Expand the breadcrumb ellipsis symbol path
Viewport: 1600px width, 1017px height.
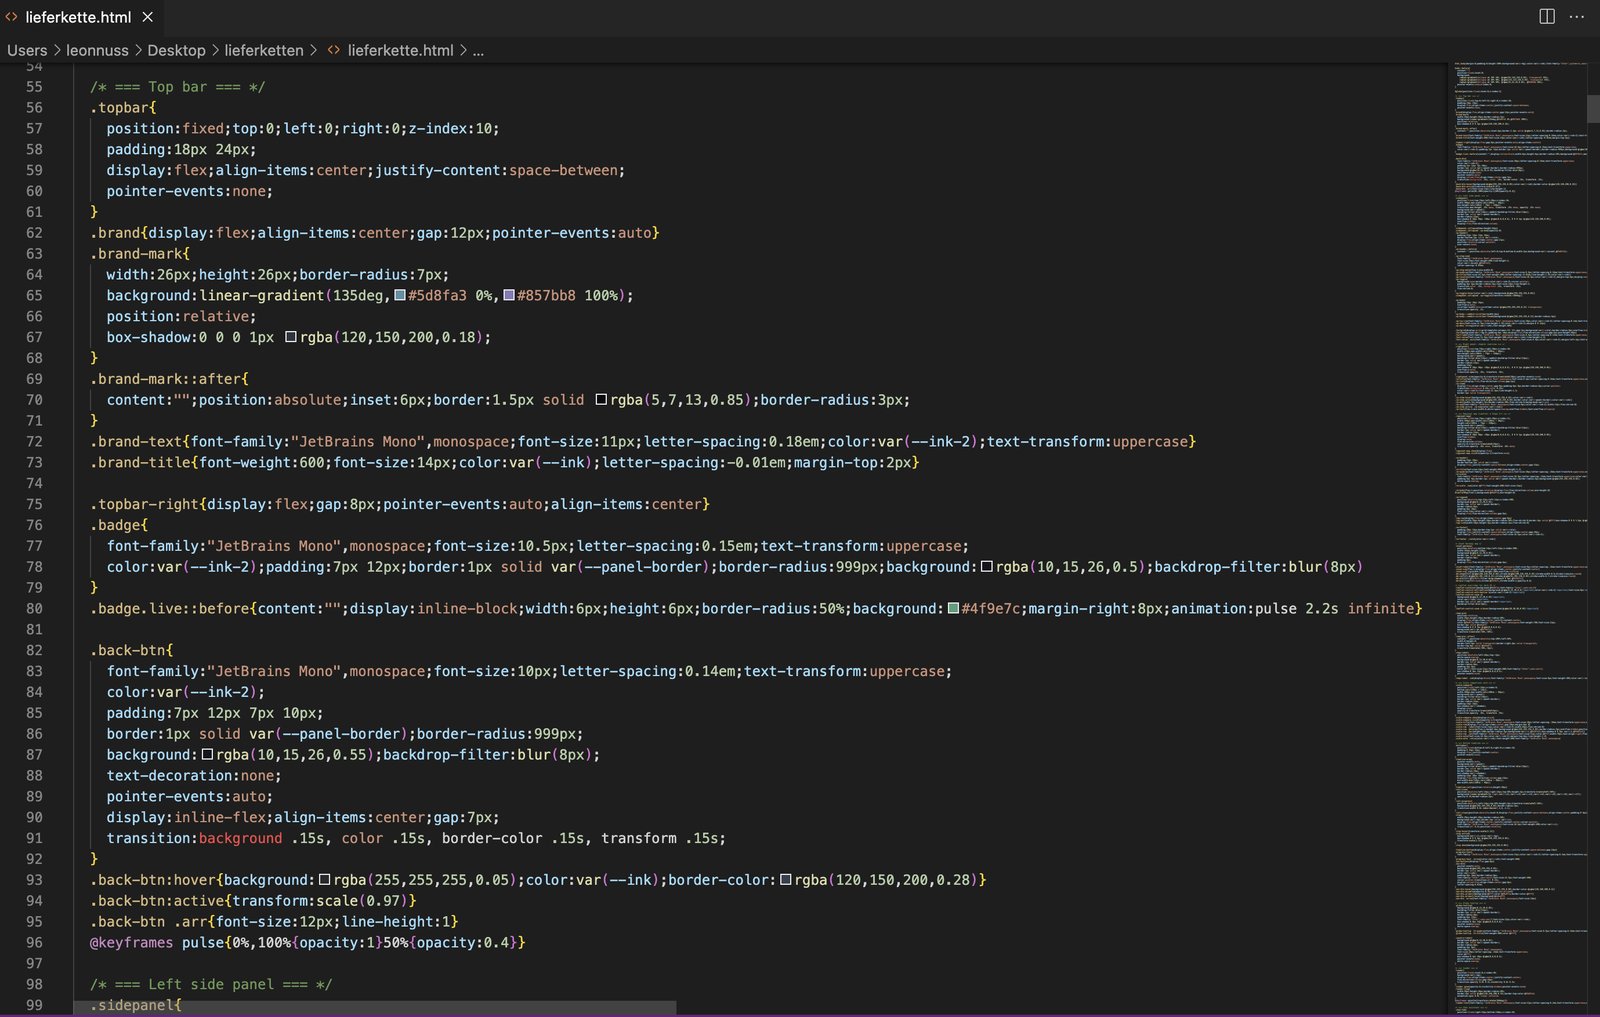478,50
